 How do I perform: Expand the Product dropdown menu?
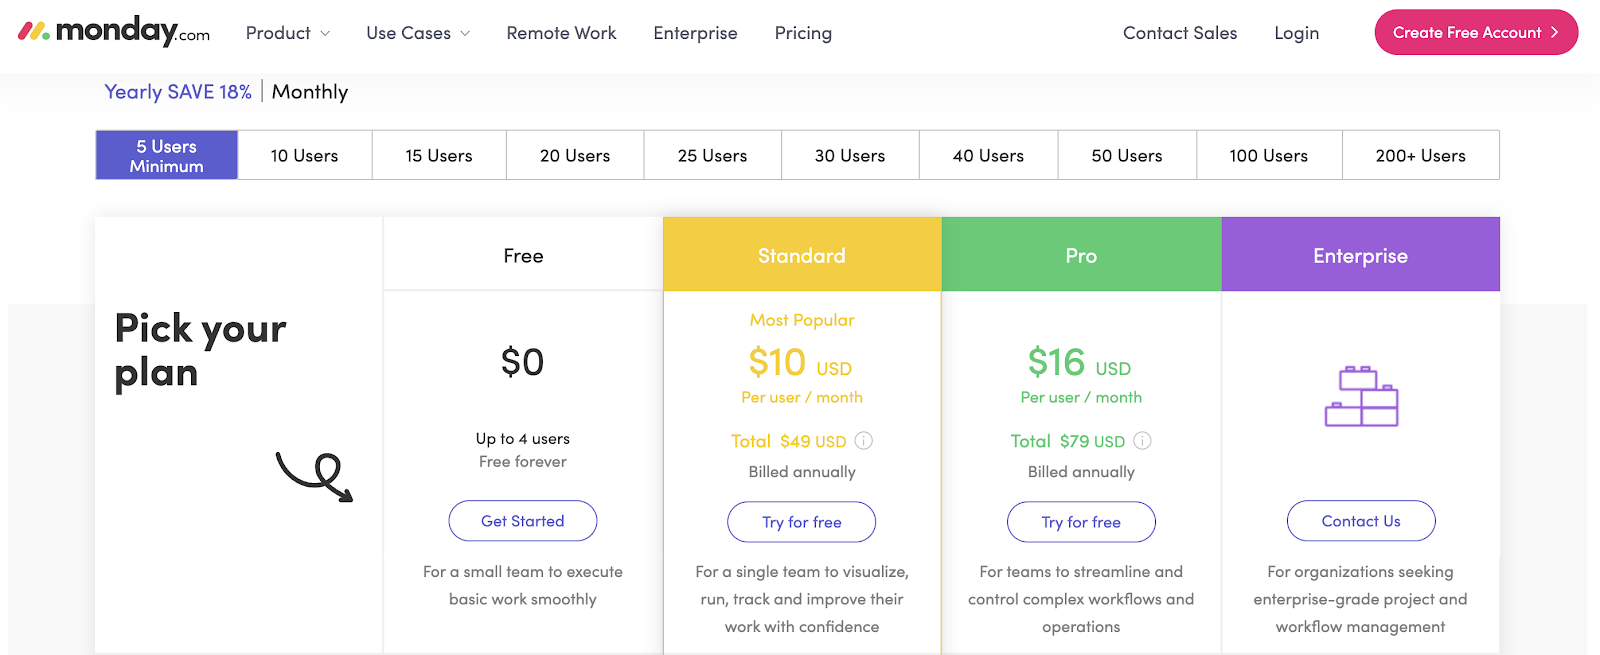pyautogui.click(x=287, y=33)
